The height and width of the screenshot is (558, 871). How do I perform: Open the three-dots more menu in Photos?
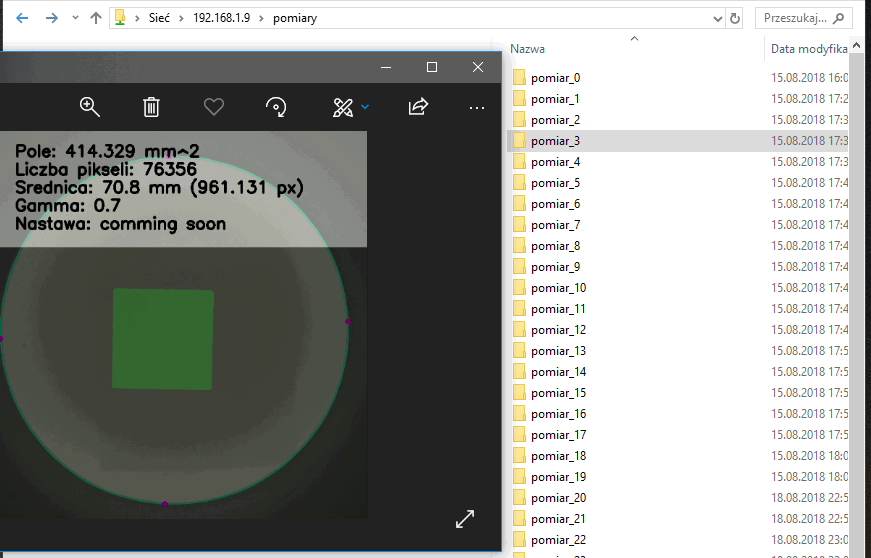click(x=477, y=108)
